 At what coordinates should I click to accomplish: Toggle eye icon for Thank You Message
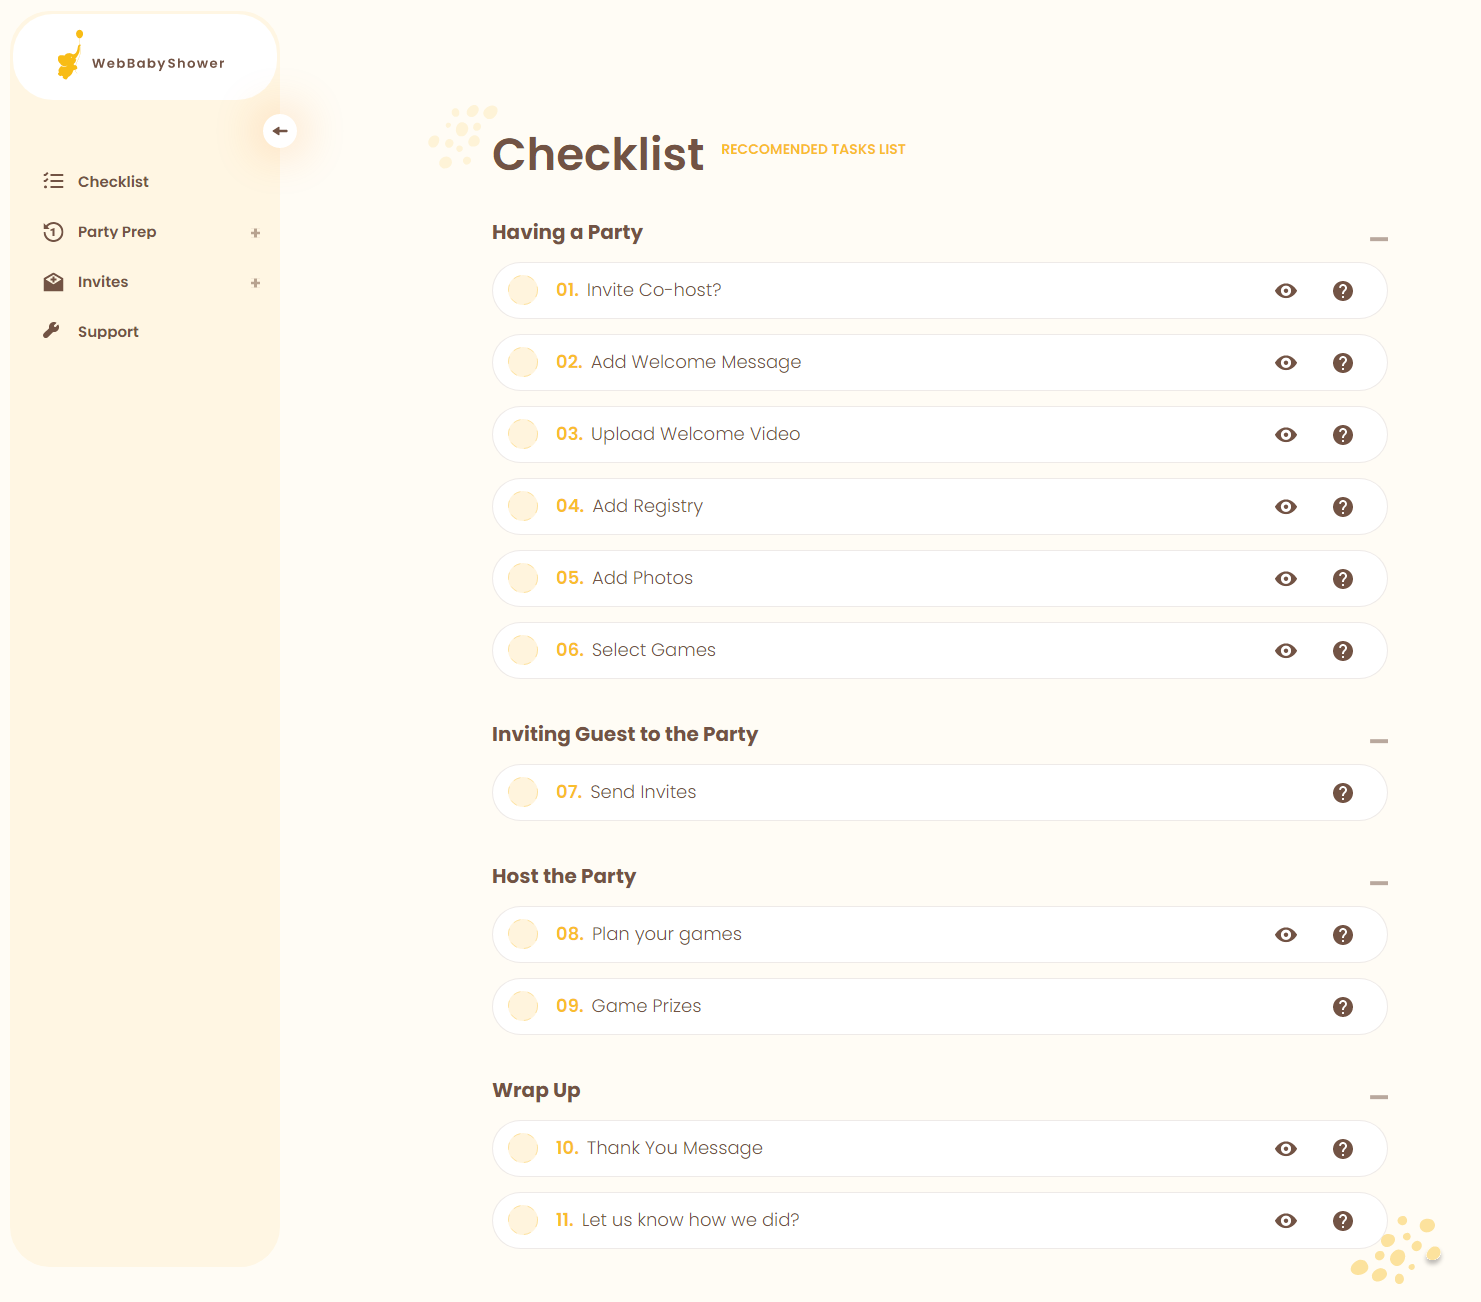coord(1286,1149)
